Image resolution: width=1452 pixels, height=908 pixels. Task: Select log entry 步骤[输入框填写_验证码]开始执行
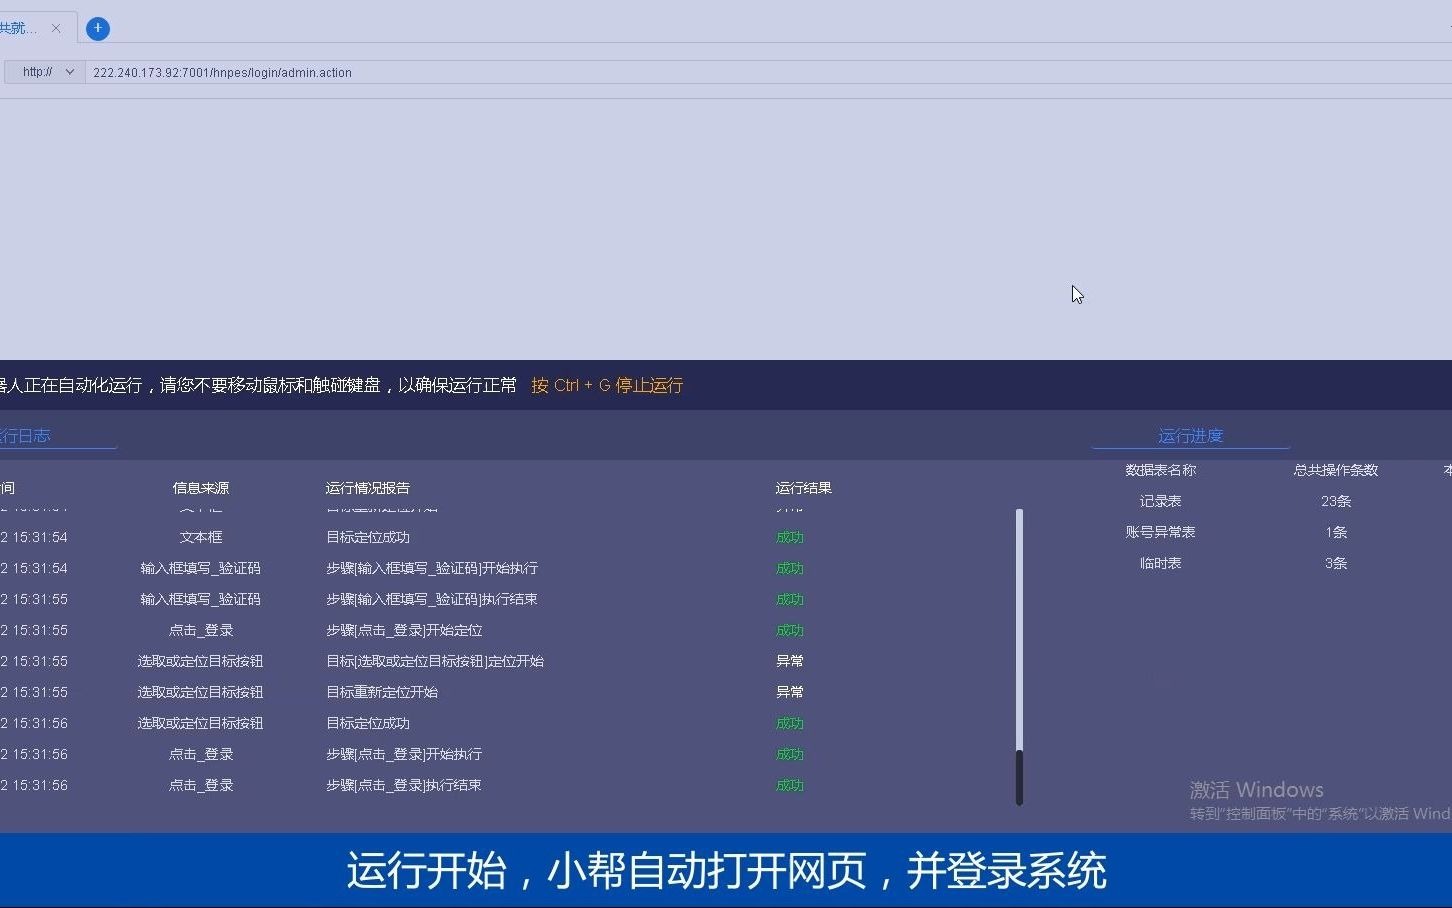click(432, 568)
